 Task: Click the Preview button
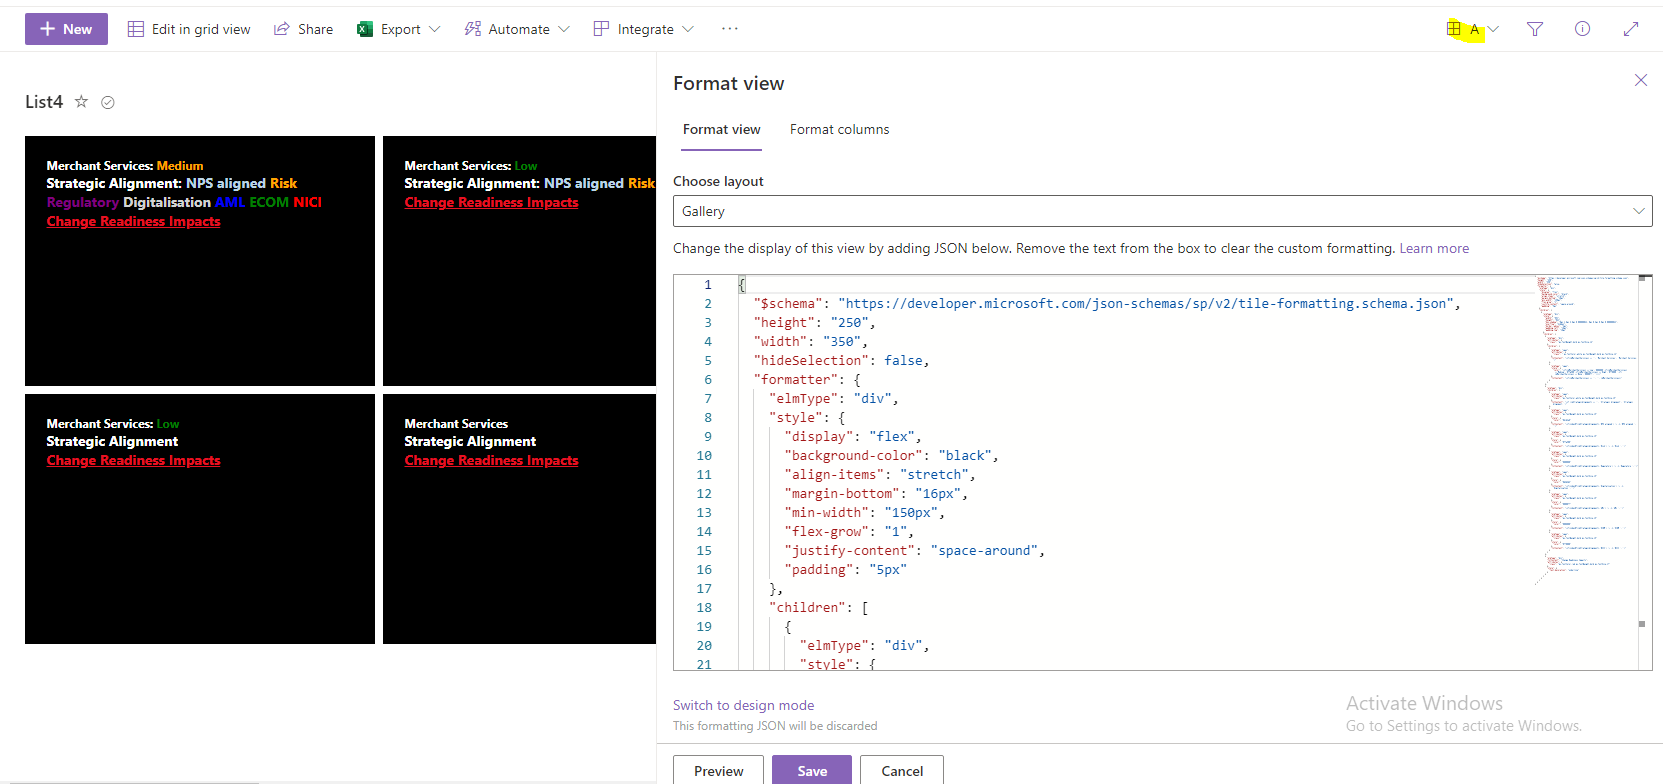coord(718,771)
